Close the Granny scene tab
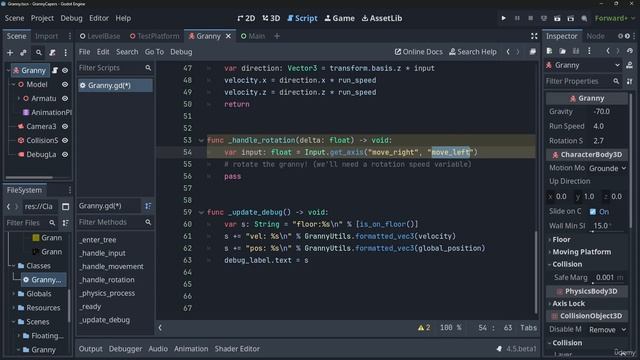This screenshot has height=360, width=640. (x=229, y=36)
